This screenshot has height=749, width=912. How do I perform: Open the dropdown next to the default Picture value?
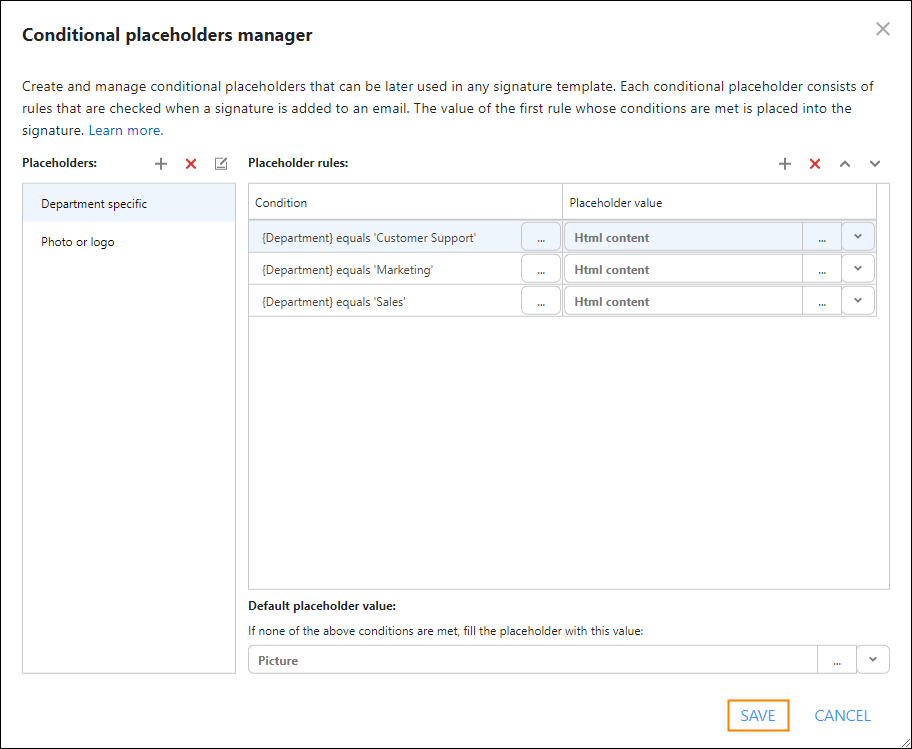click(872, 659)
